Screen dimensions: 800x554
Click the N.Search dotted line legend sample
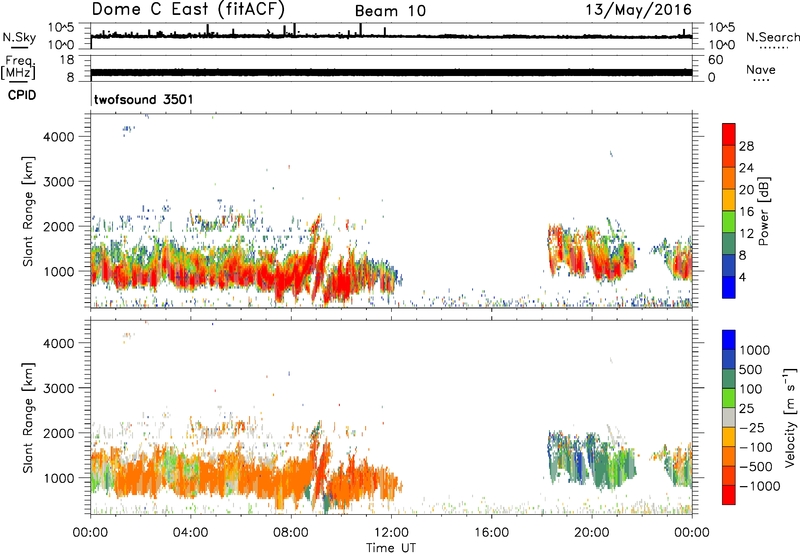click(x=773, y=48)
